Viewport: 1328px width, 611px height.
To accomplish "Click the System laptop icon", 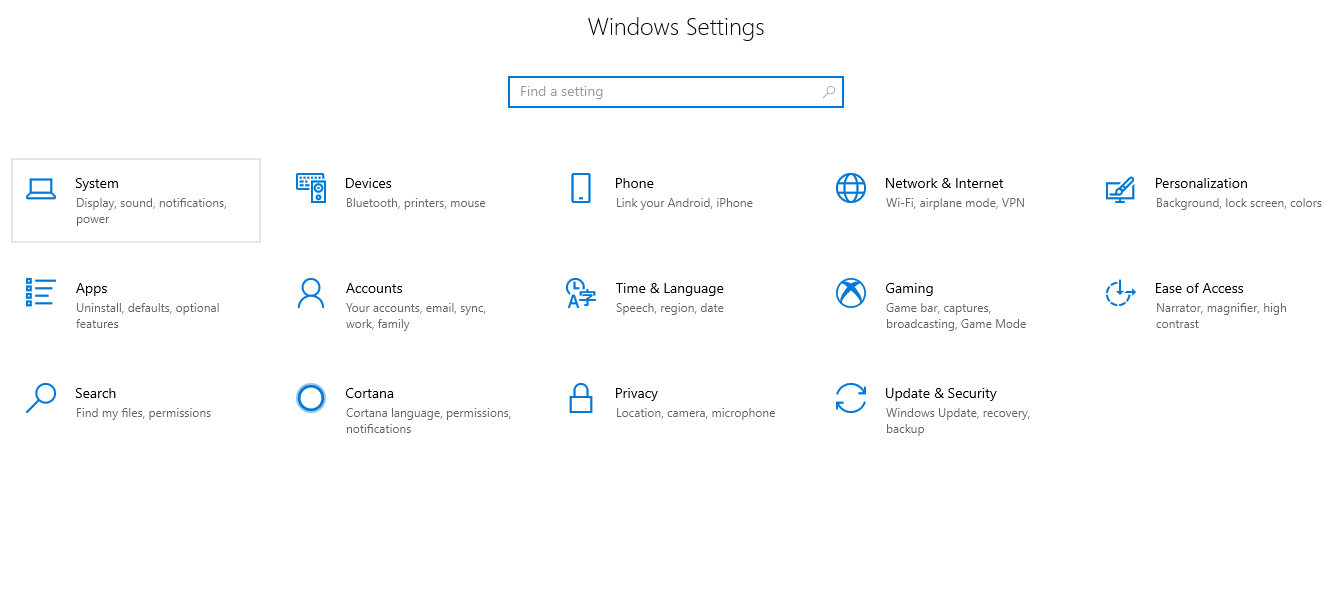I will tap(41, 189).
